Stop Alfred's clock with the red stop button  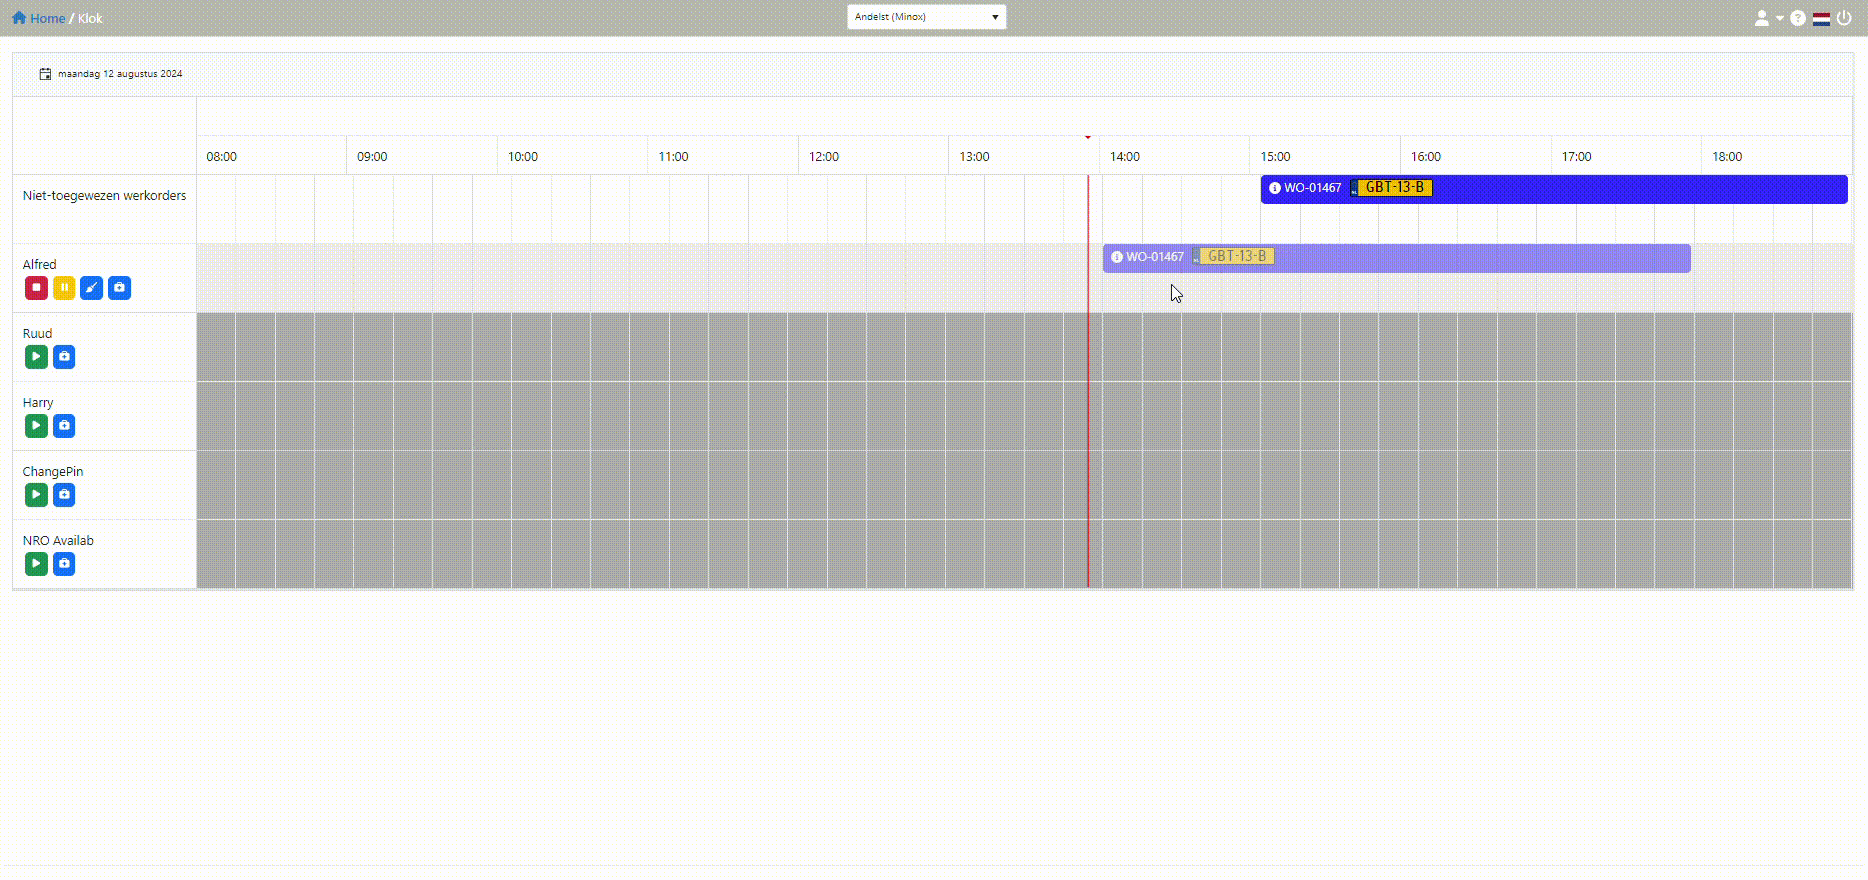point(36,288)
